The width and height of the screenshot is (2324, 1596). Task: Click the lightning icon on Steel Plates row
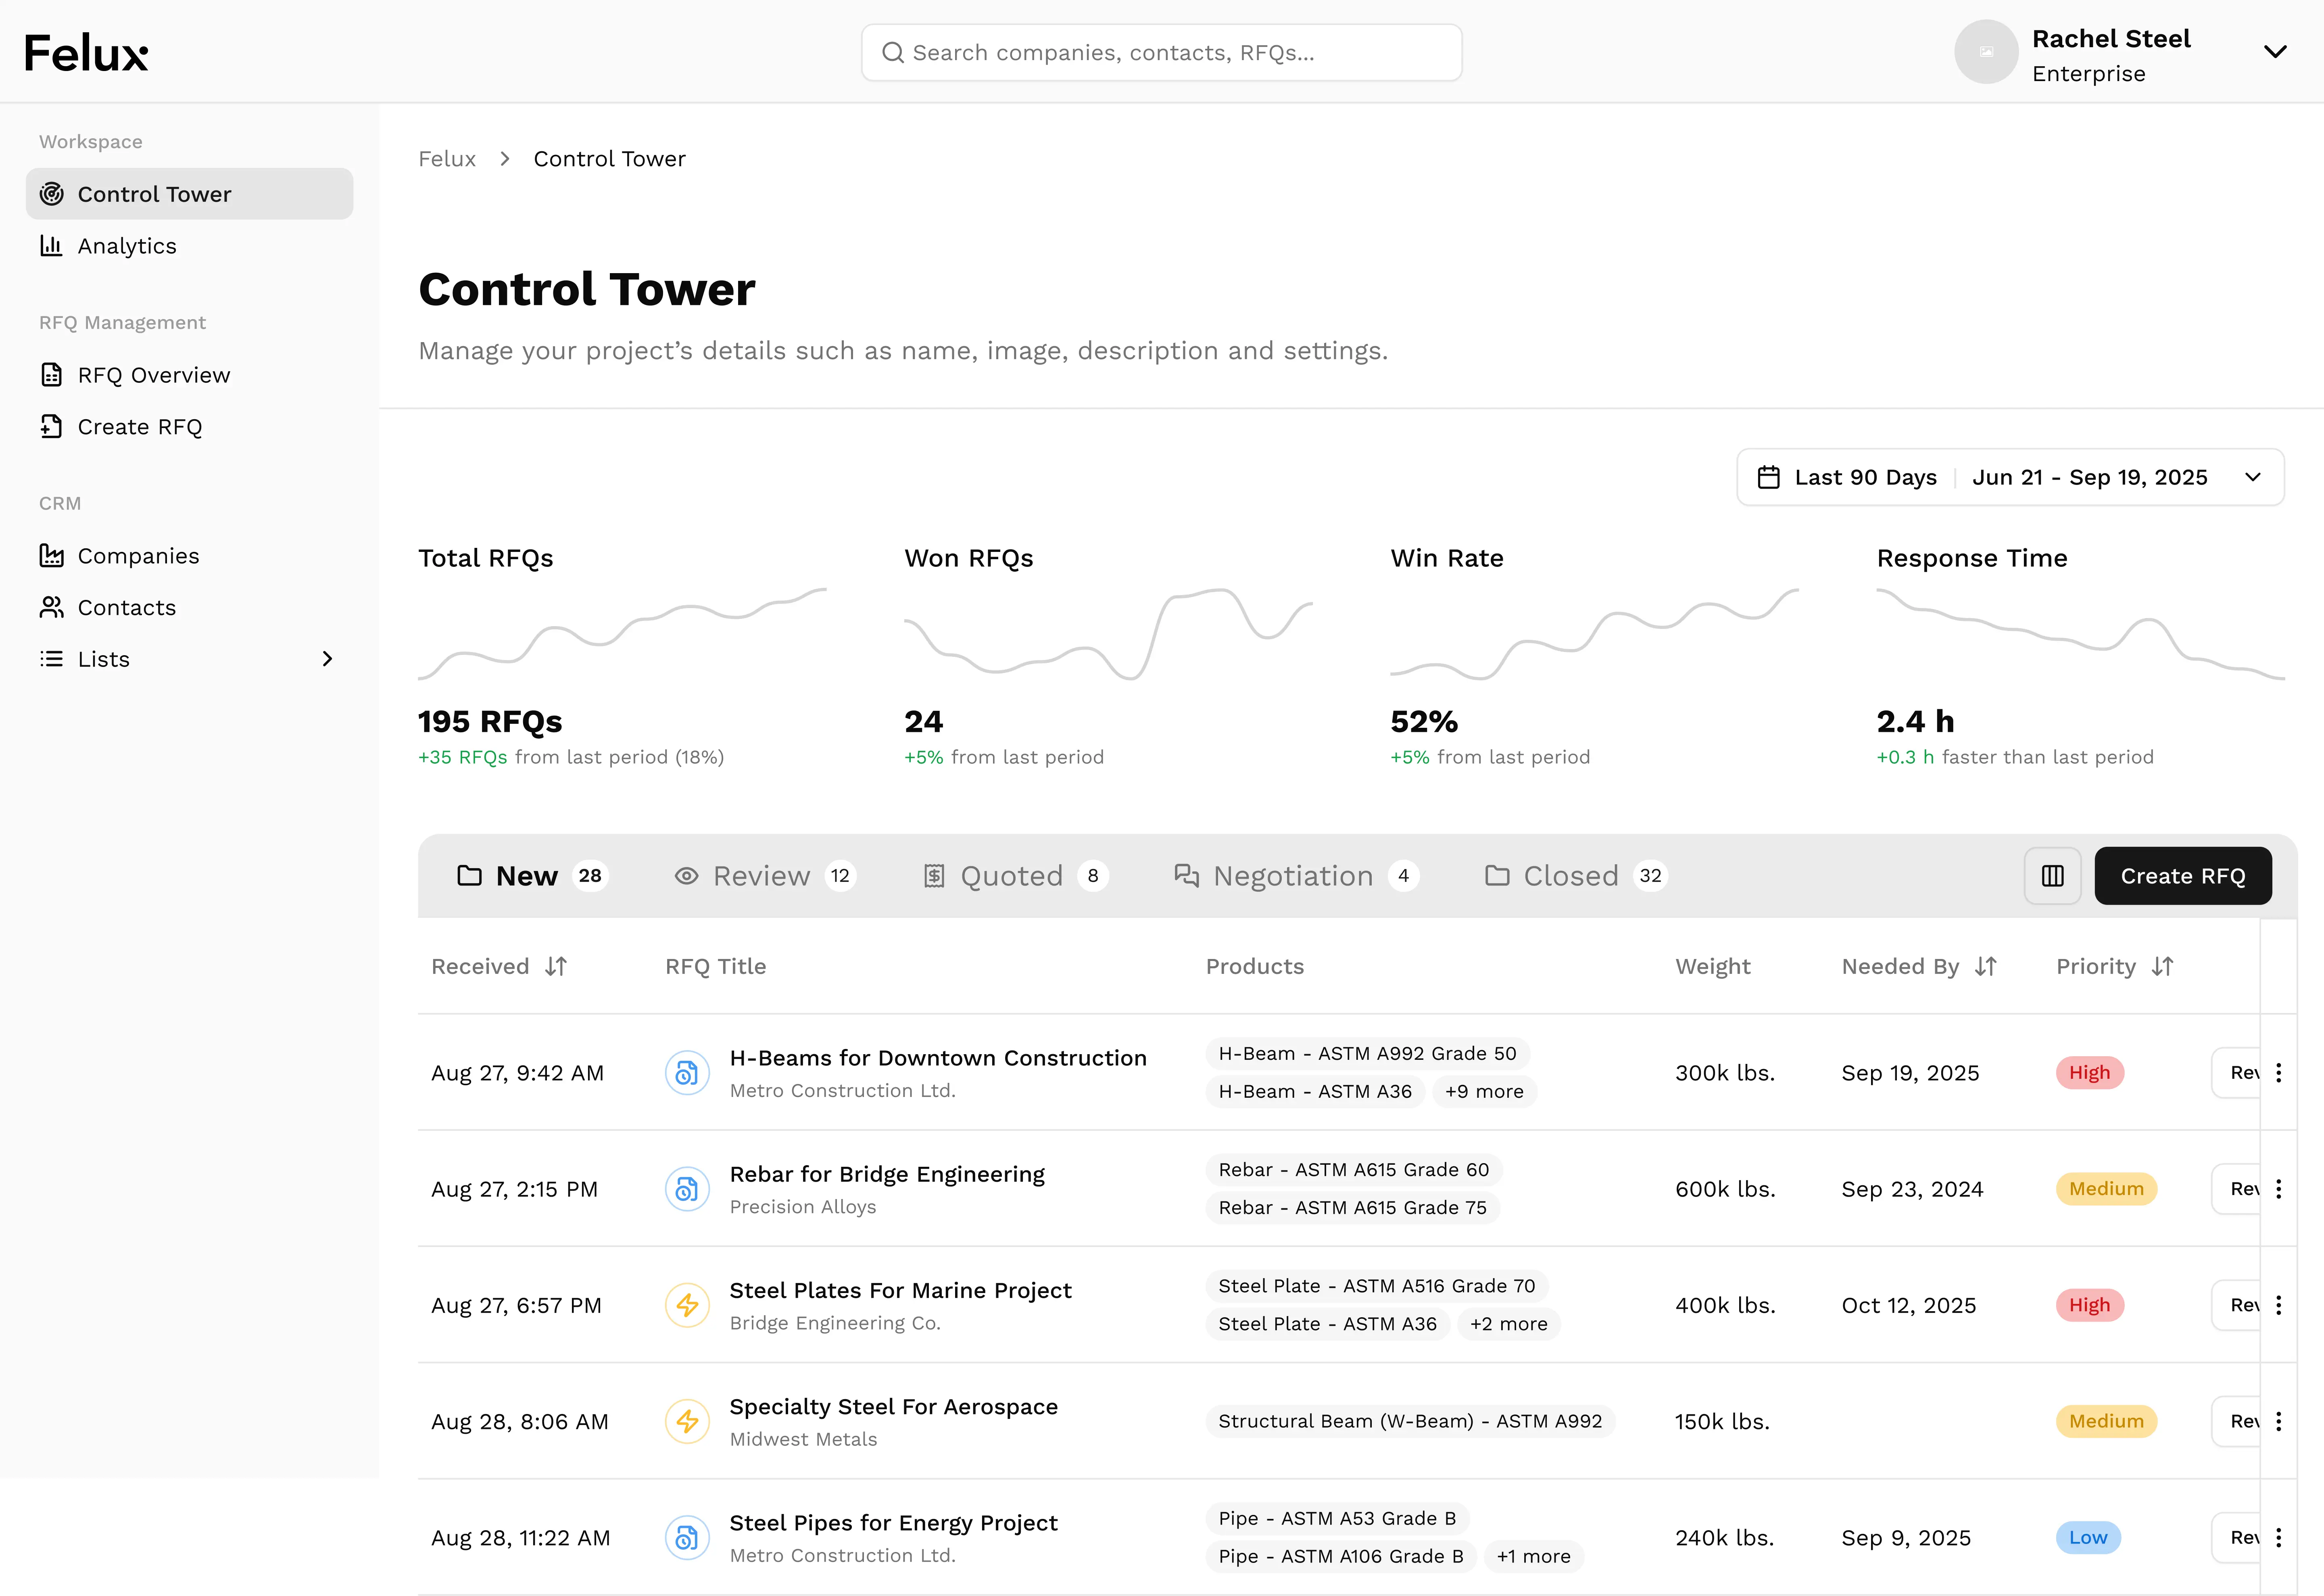pyautogui.click(x=687, y=1305)
